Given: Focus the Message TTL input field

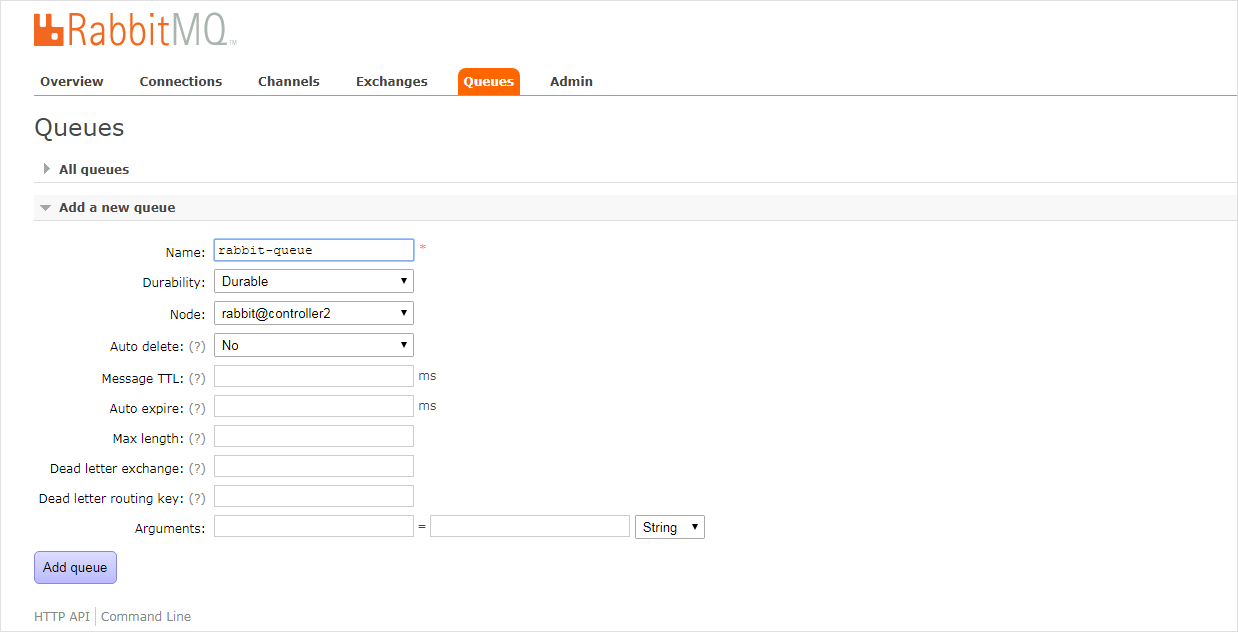Looking at the screenshot, I should (x=314, y=377).
